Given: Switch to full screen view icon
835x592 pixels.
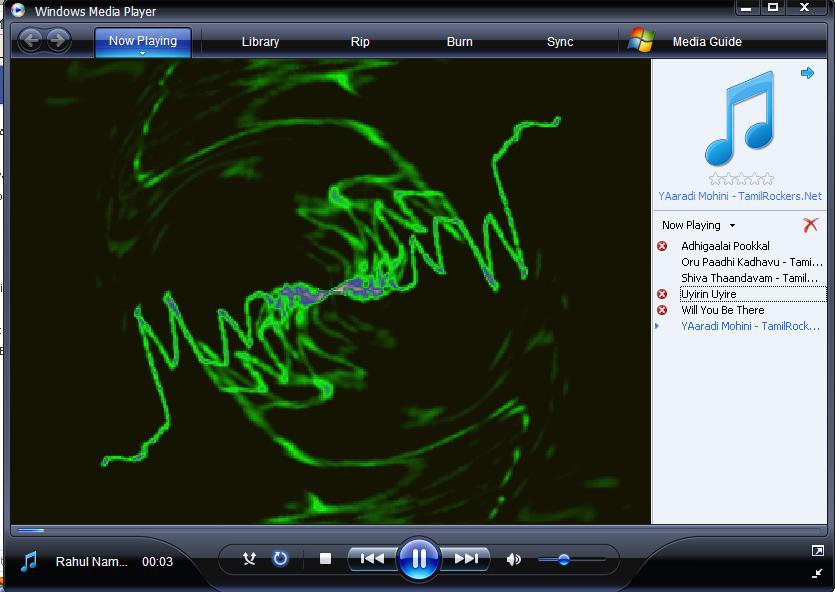Looking at the screenshot, I should click(x=817, y=550).
